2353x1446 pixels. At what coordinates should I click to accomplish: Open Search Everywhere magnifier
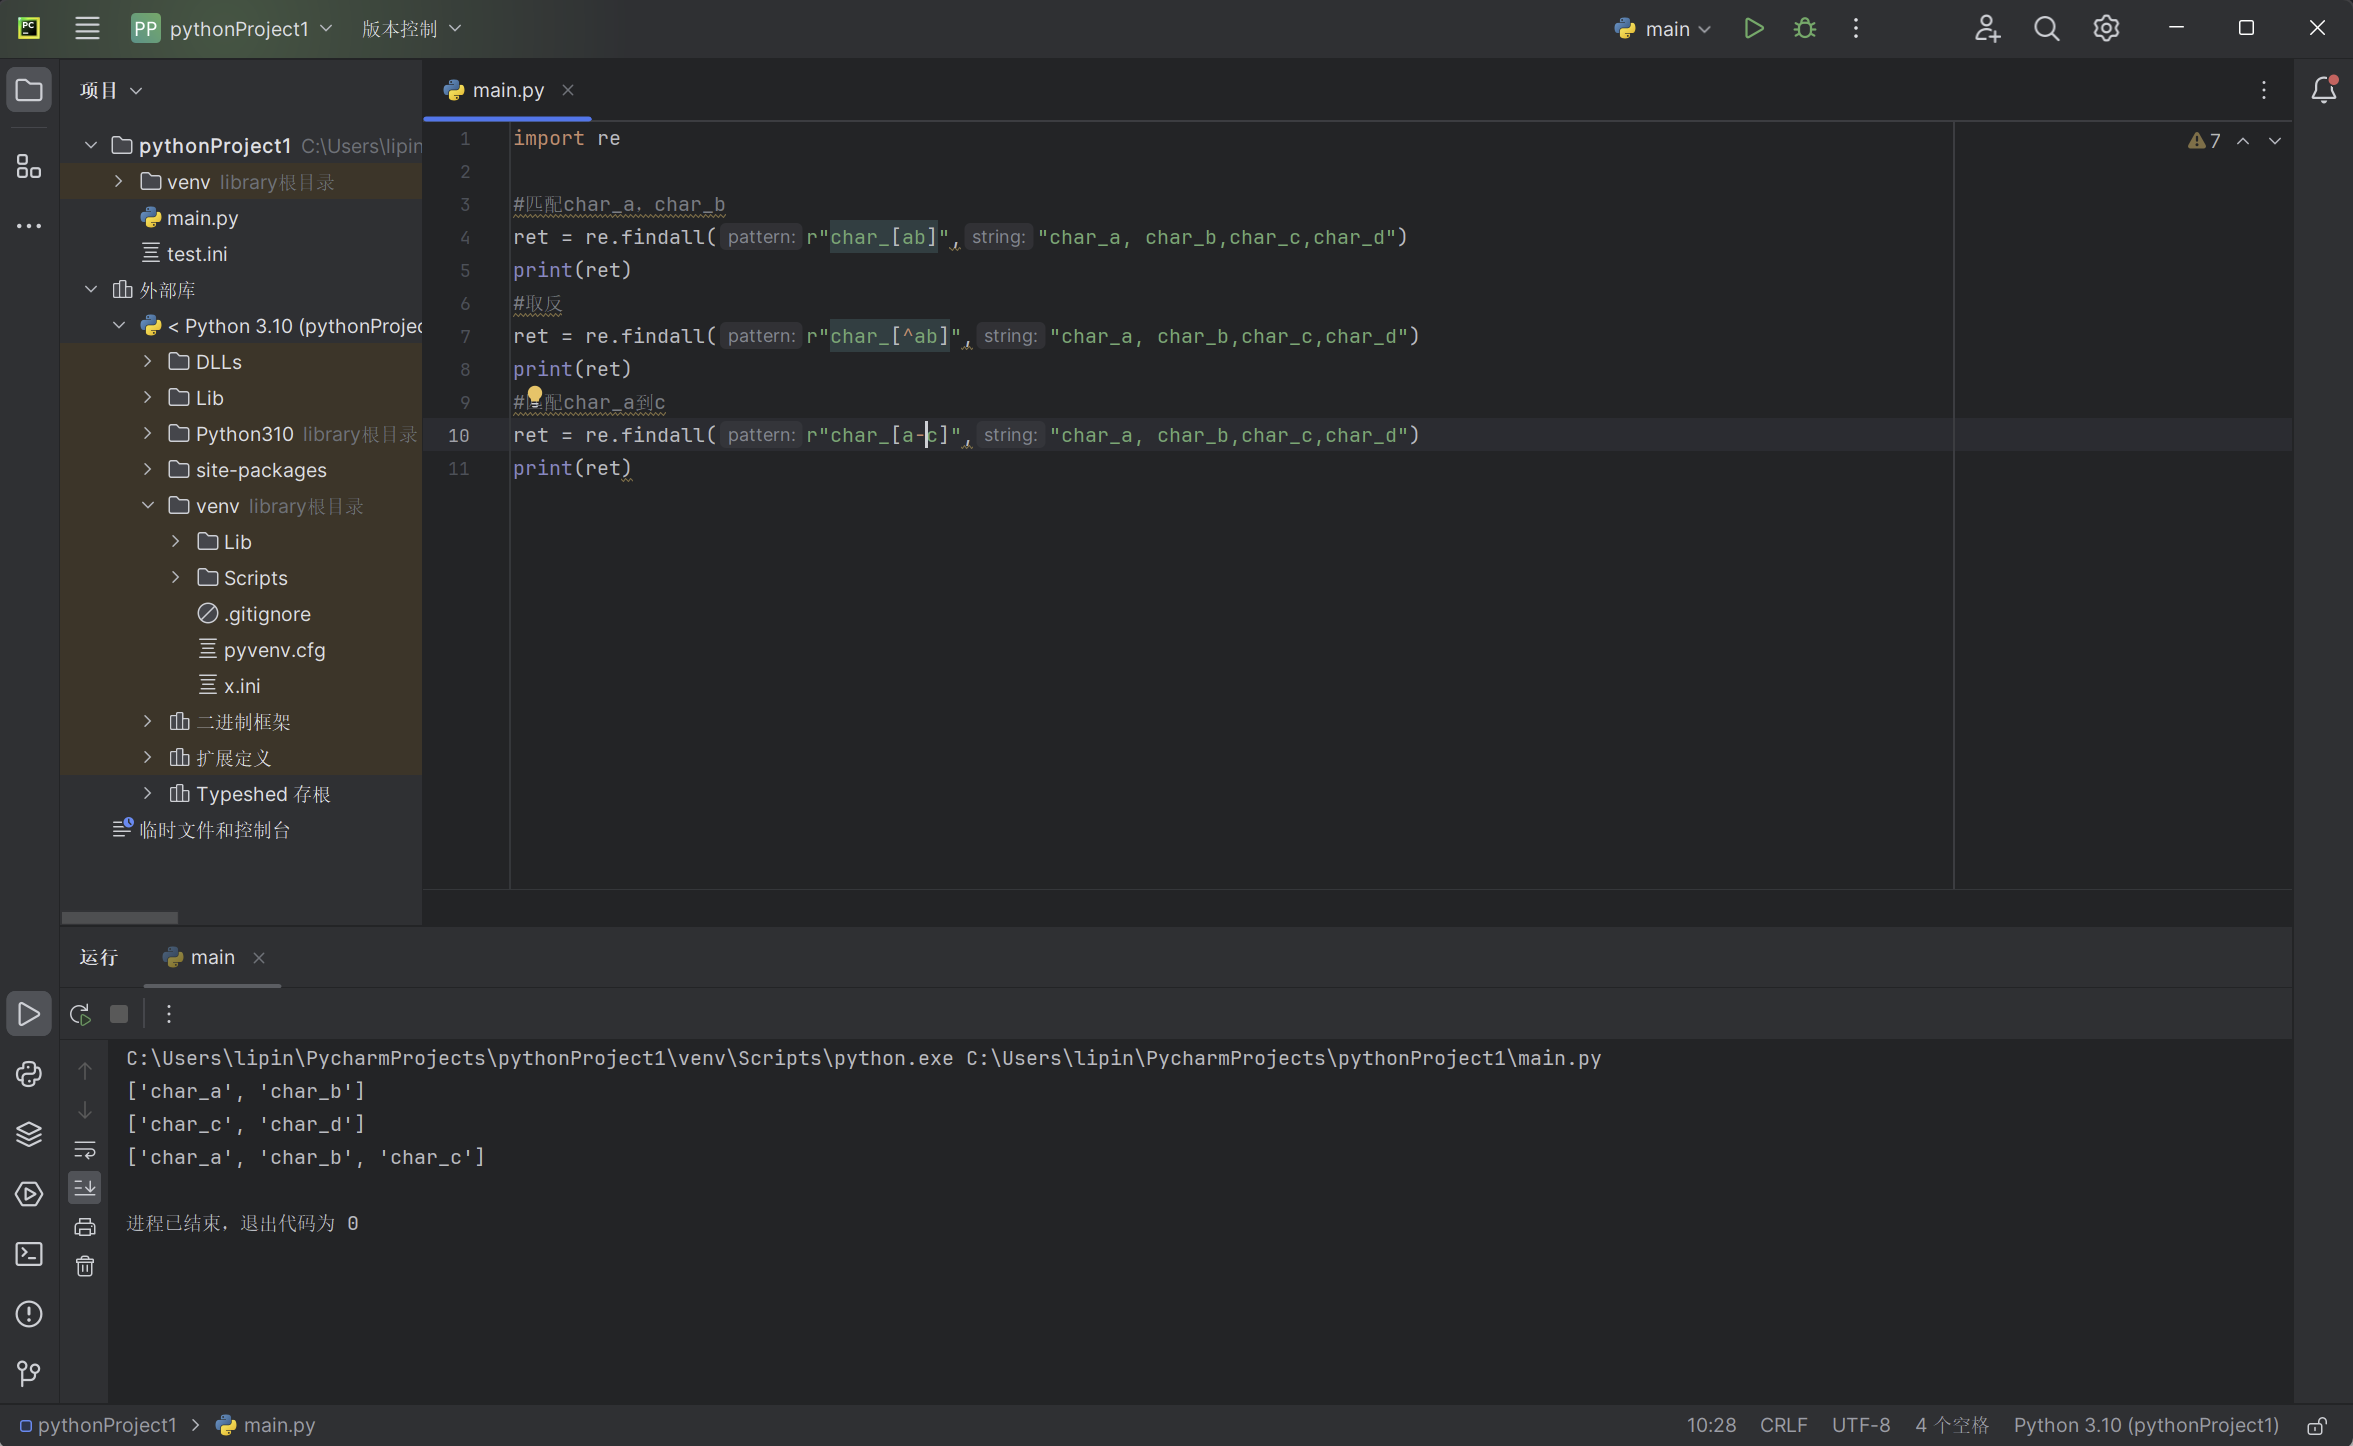click(2046, 28)
